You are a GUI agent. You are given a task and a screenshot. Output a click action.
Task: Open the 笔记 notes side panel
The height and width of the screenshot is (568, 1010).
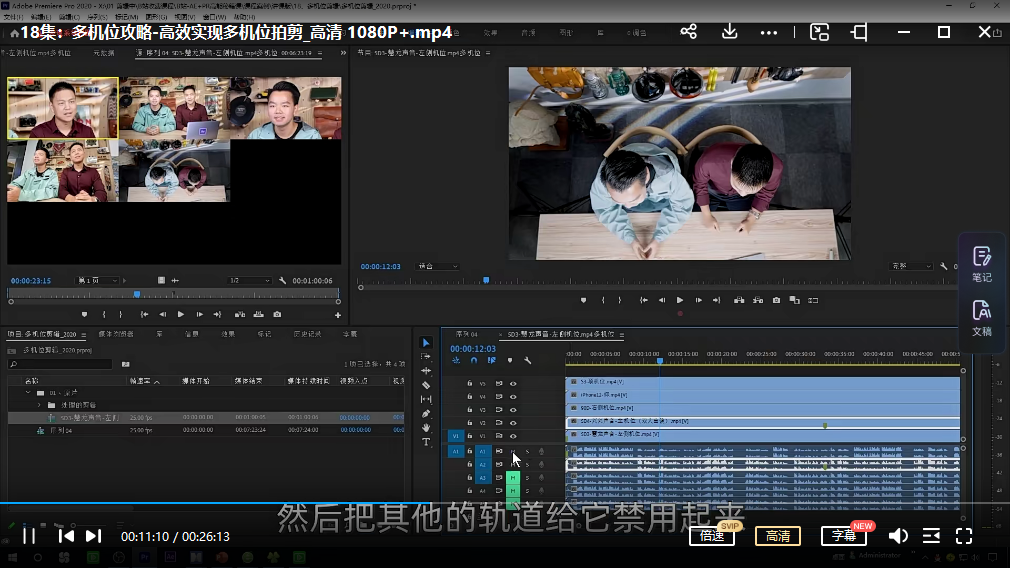(x=981, y=264)
